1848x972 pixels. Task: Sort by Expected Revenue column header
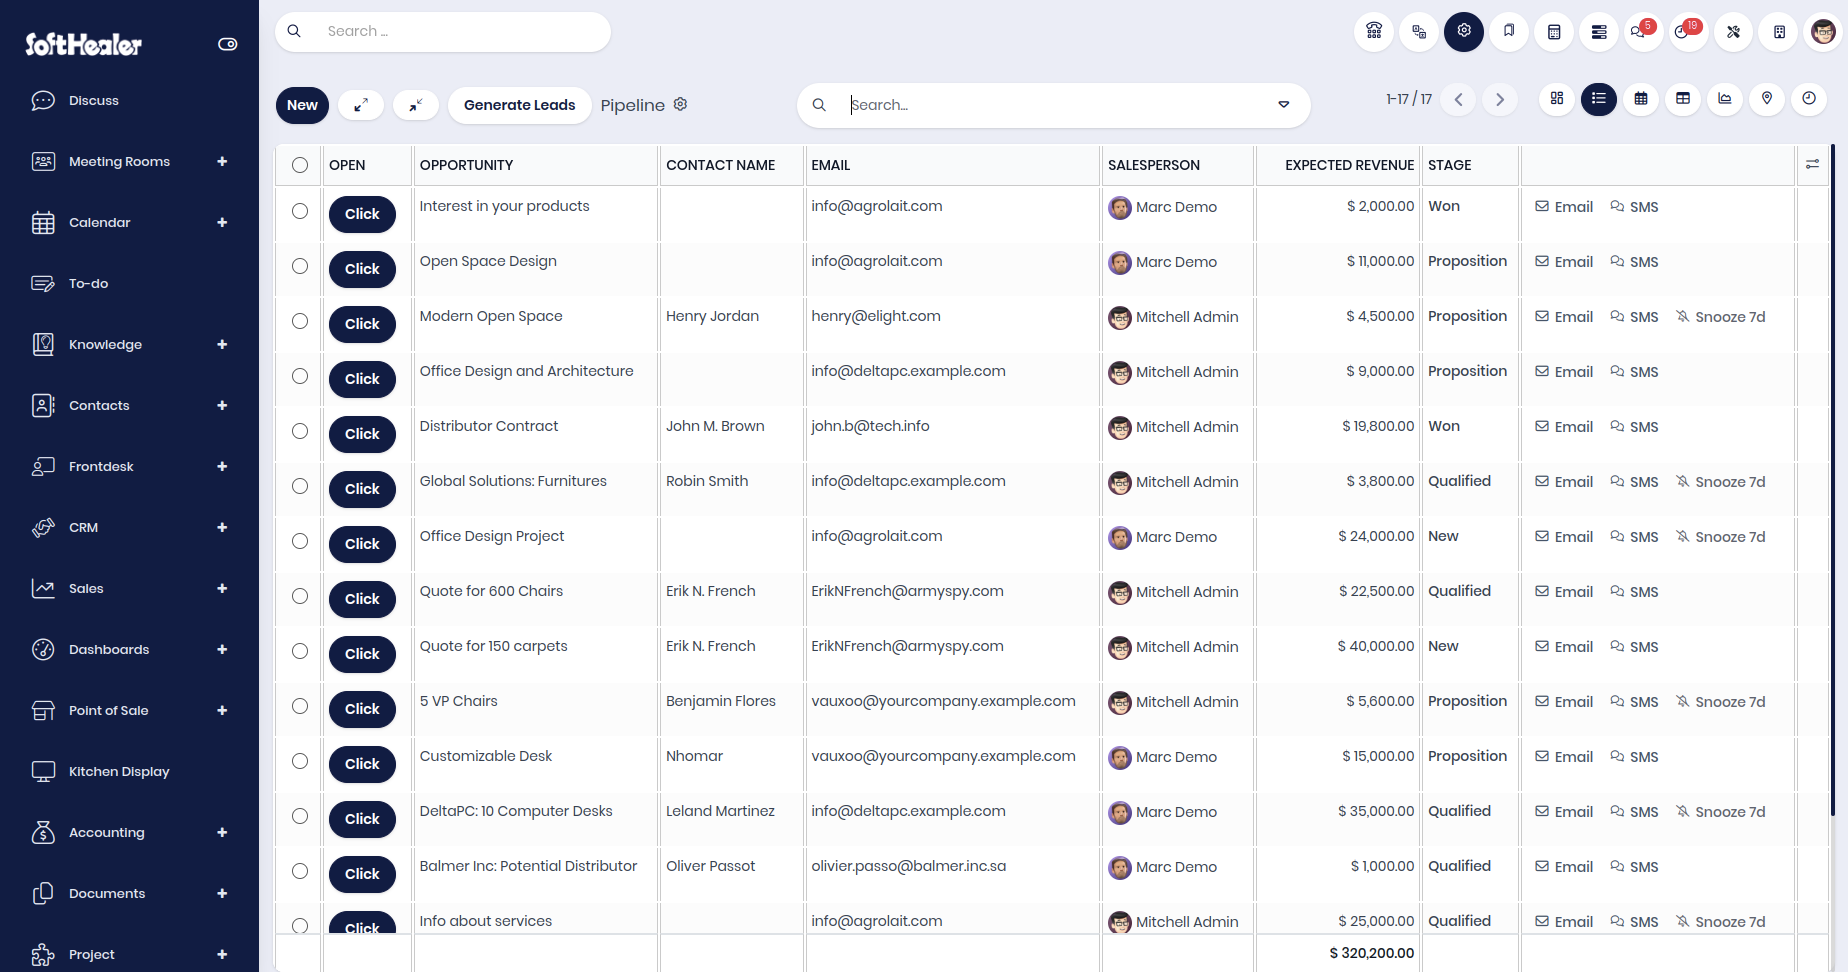pos(1349,165)
